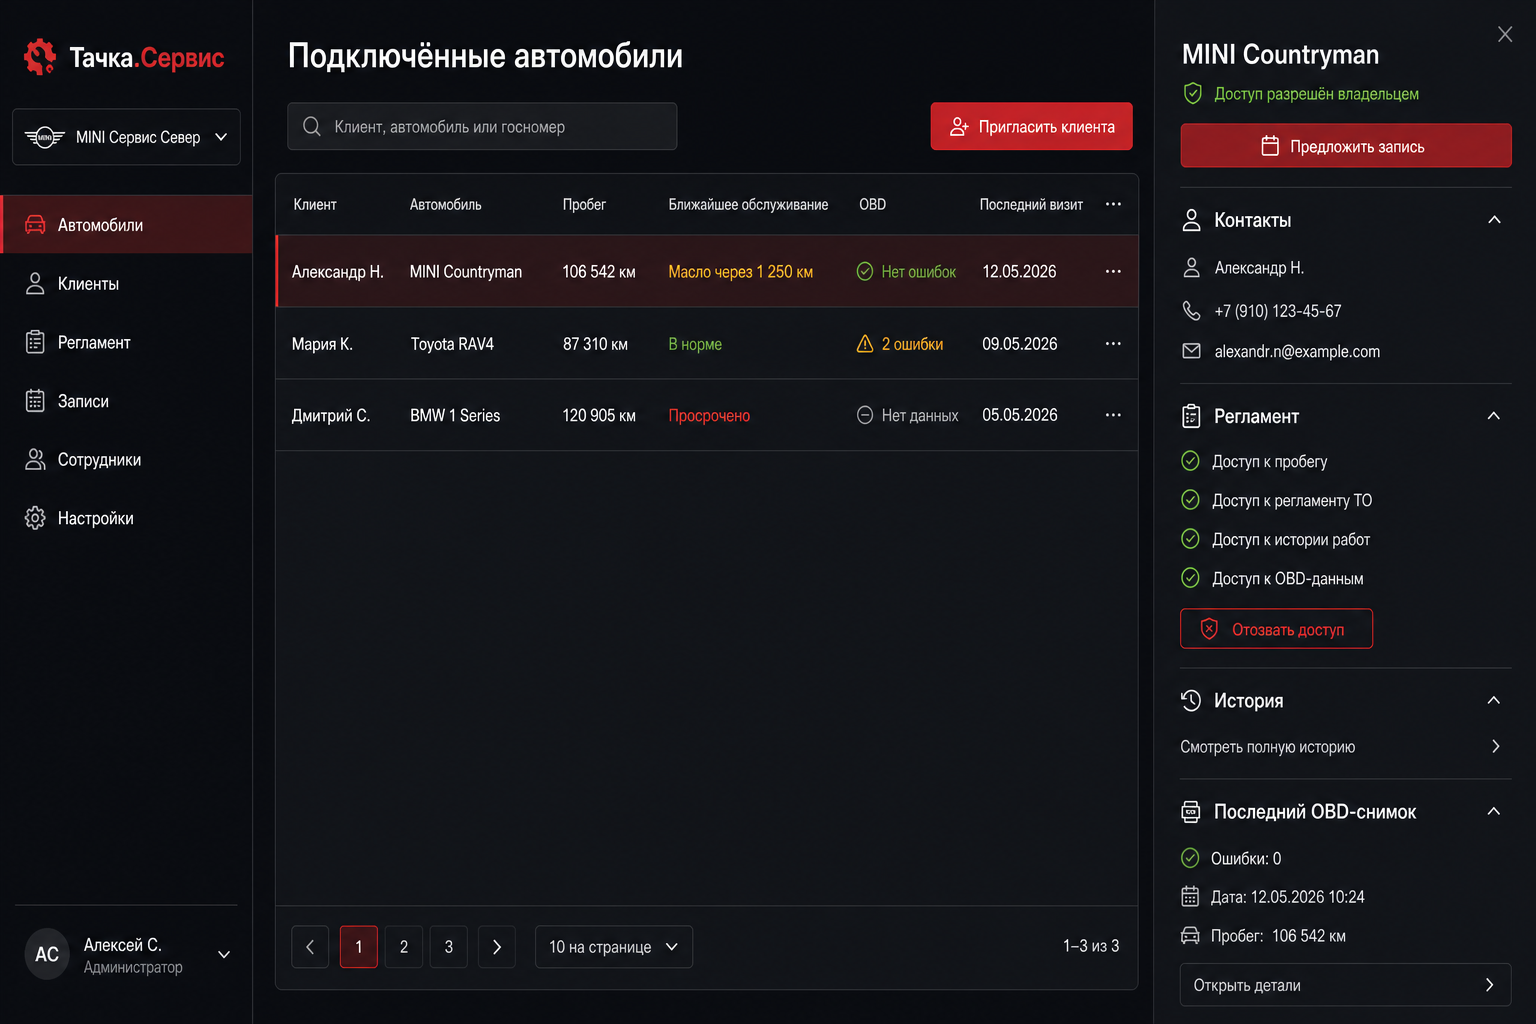The height and width of the screenshot is (1024, 1536).
Task: Click the car icon beside Пробег
Action: pos(1190,936)
